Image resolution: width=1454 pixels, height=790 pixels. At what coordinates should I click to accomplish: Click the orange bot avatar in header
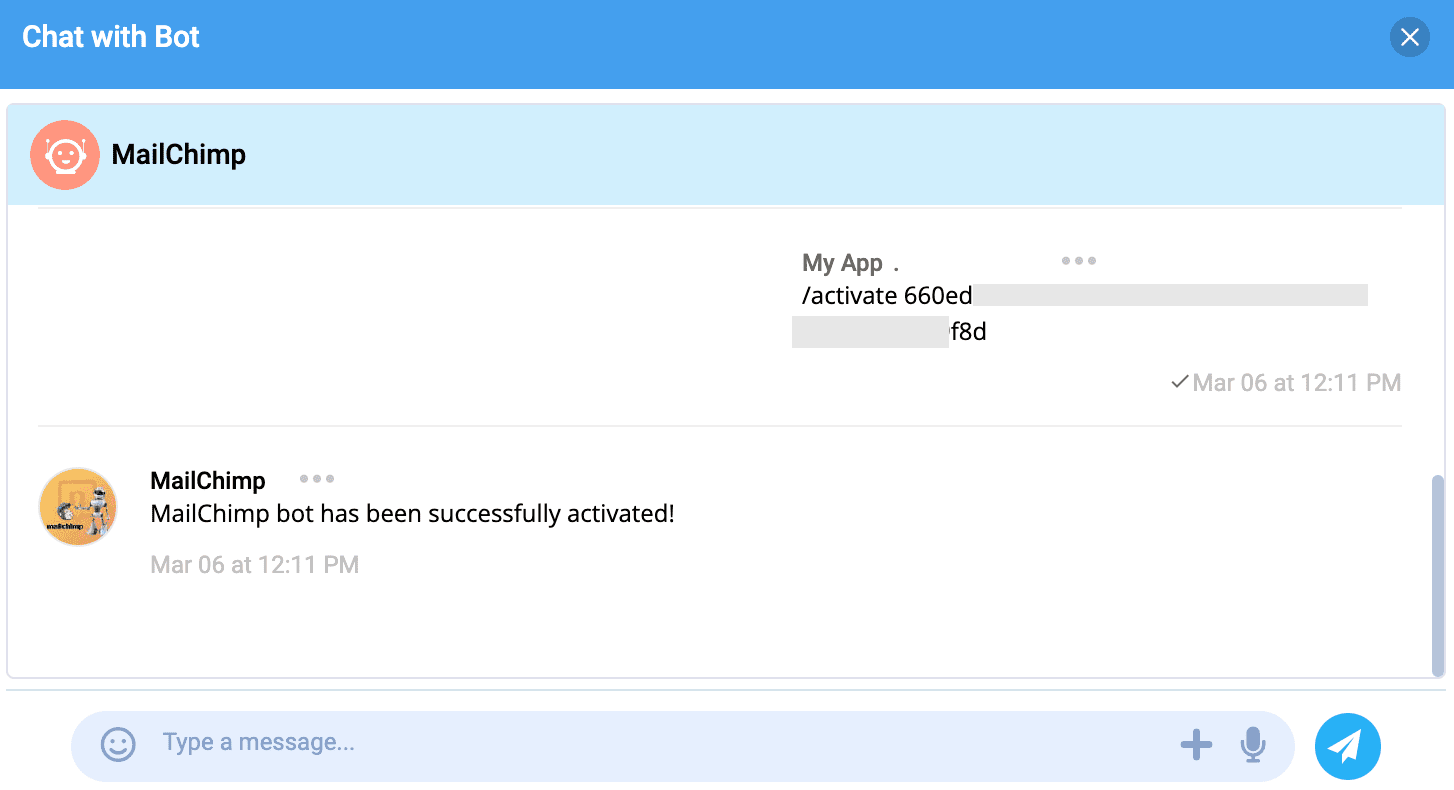(65, 155)
